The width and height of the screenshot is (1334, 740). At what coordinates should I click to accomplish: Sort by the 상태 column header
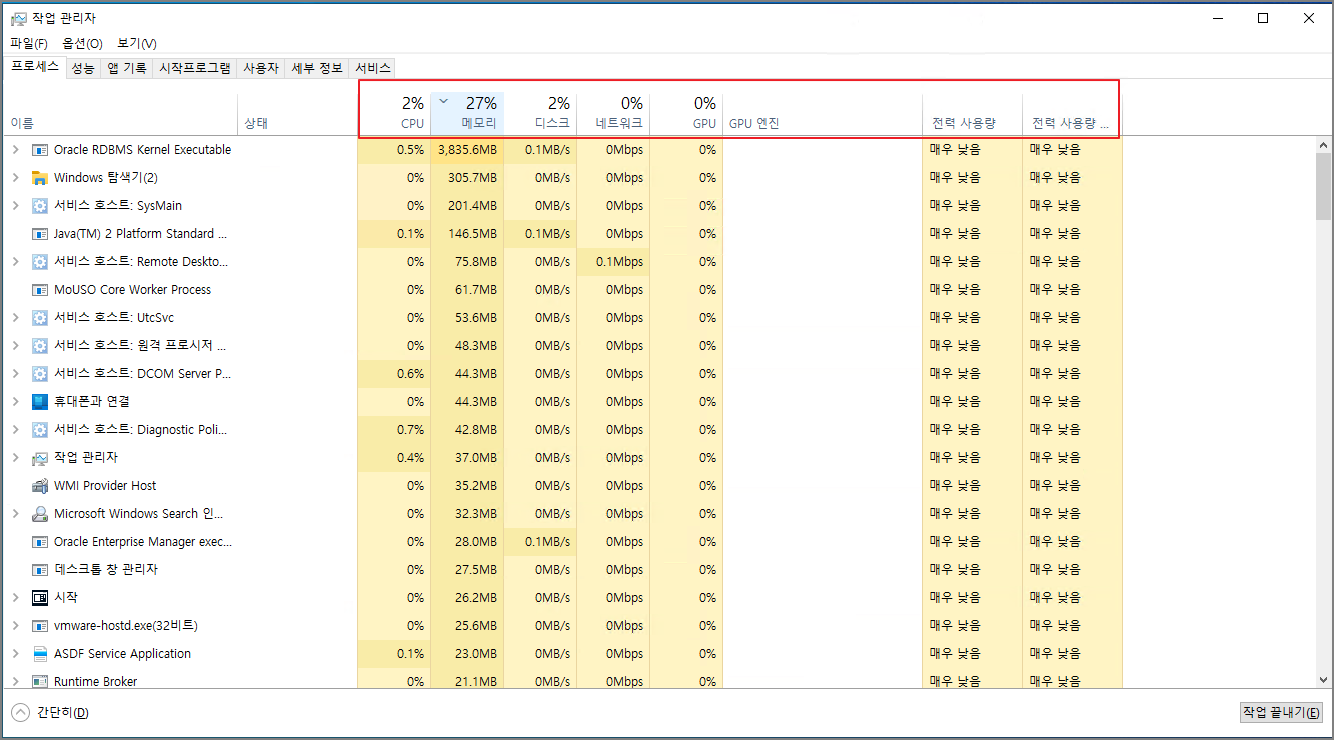click(x=297, y=113)
